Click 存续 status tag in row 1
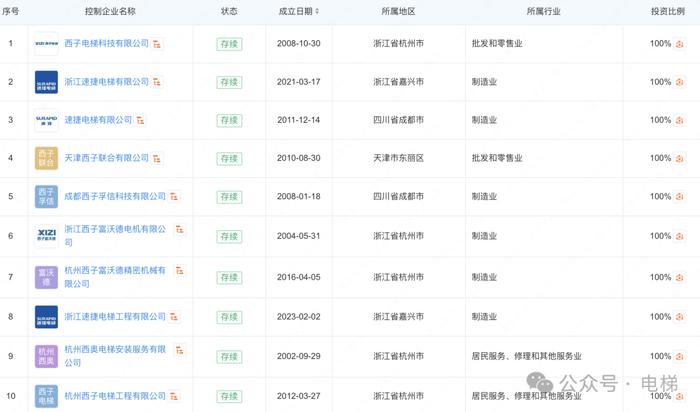 (229, 44)
